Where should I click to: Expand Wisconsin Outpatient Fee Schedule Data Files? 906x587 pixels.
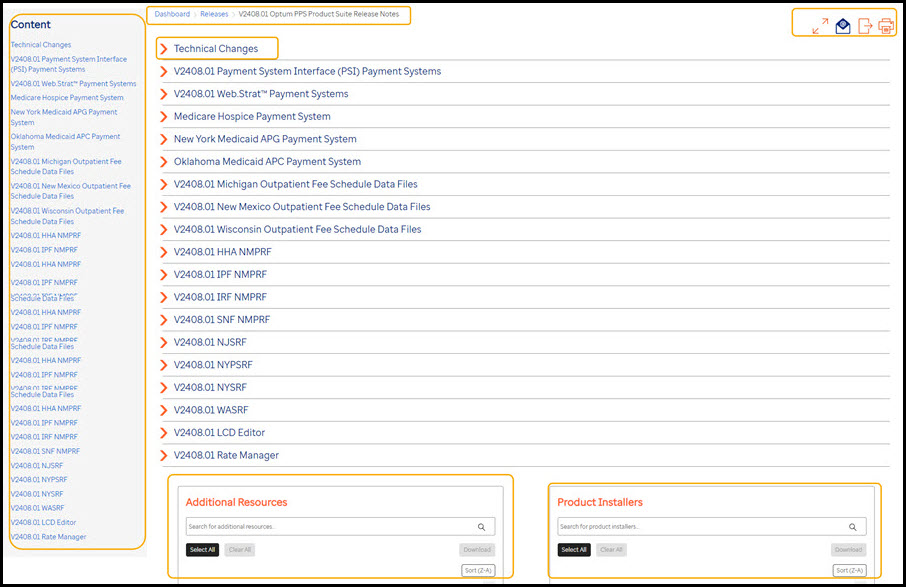tap(525, 229)
